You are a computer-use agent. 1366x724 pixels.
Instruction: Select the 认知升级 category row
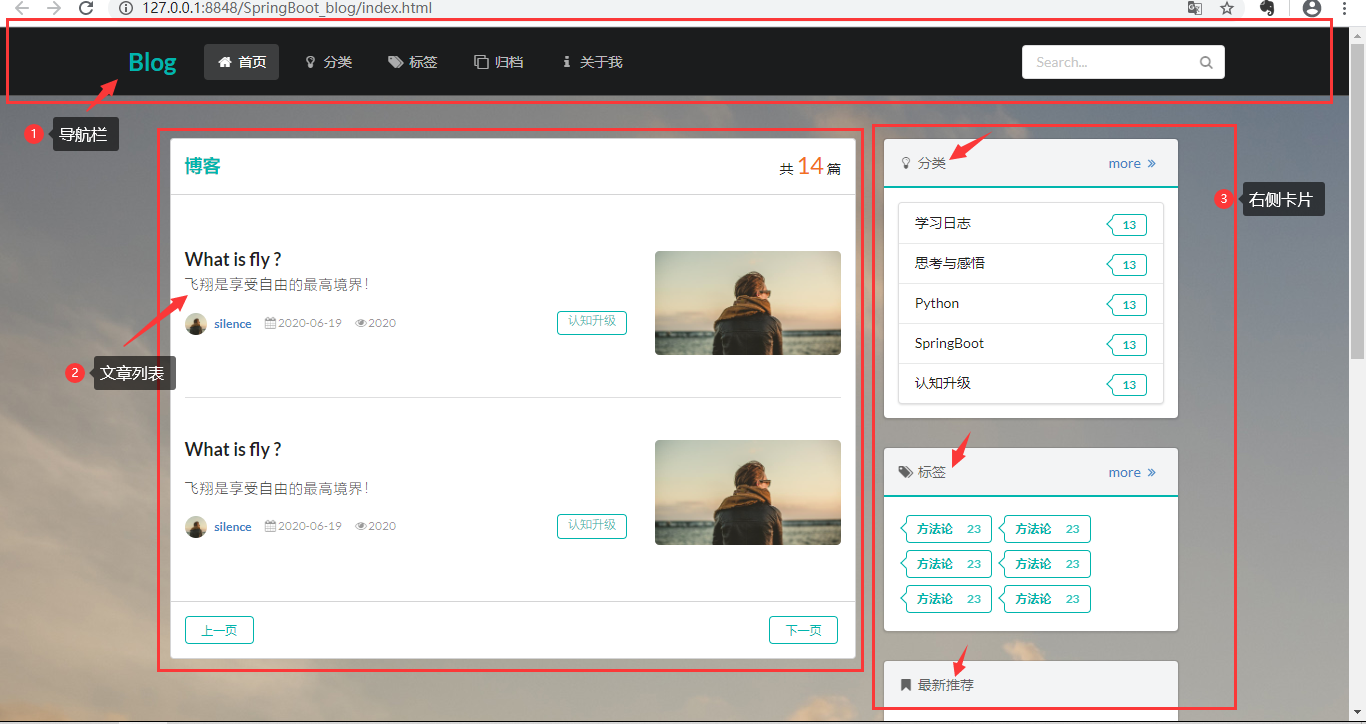tap(1031, 384)
